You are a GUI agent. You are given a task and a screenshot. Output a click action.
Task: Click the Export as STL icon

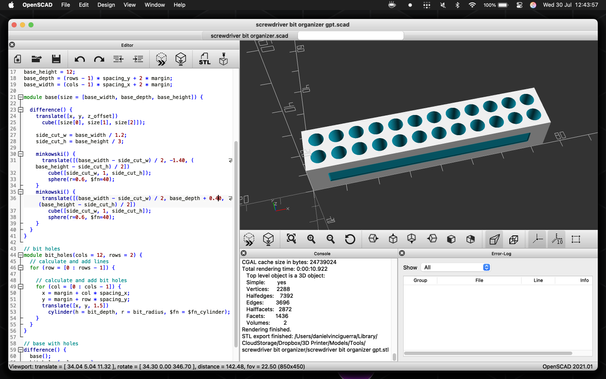[204, 59]
